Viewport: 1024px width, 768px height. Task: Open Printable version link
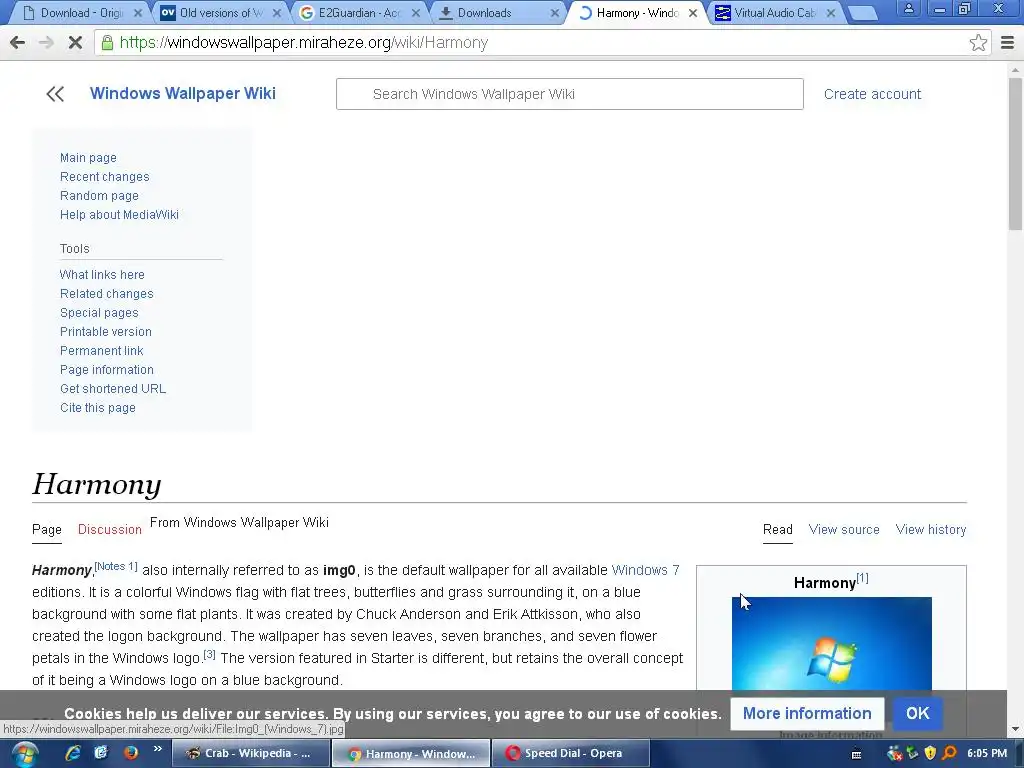pos(106,332)
